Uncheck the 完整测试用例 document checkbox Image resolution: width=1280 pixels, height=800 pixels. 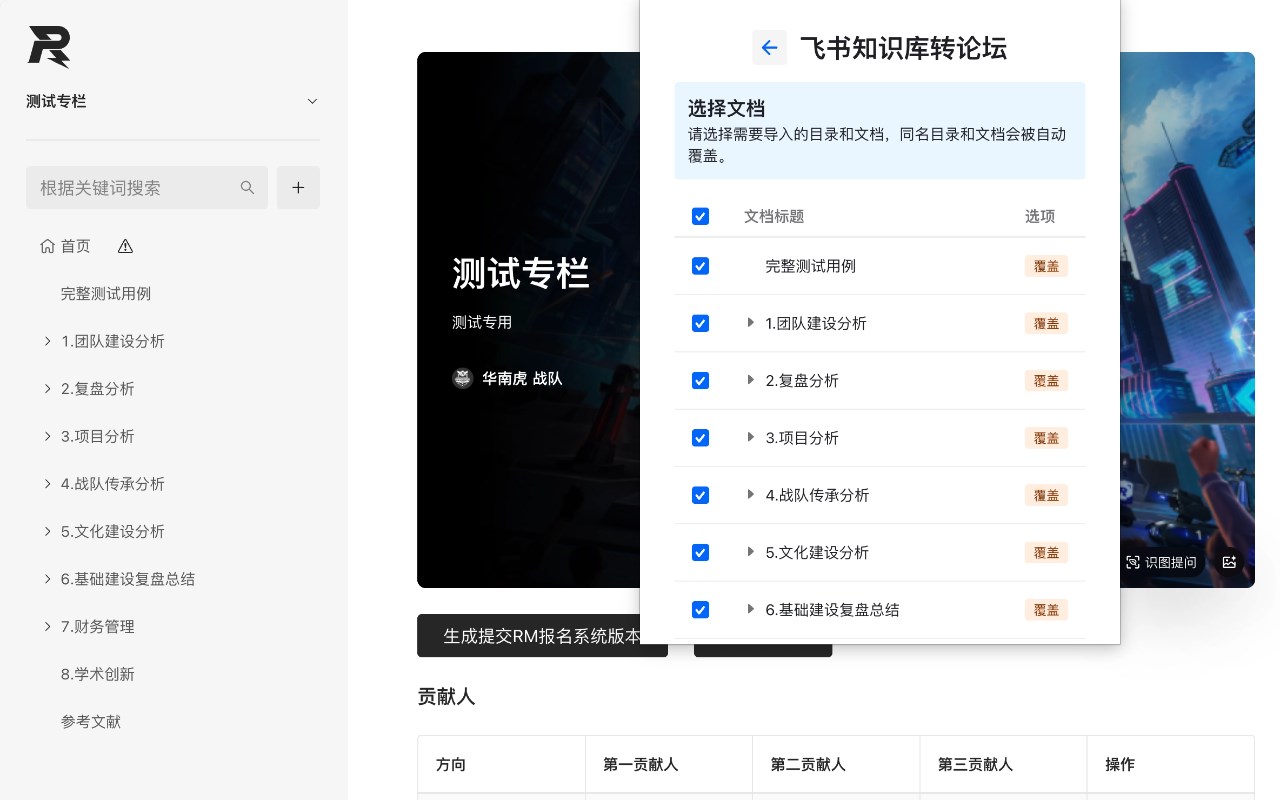coord(700,266)
